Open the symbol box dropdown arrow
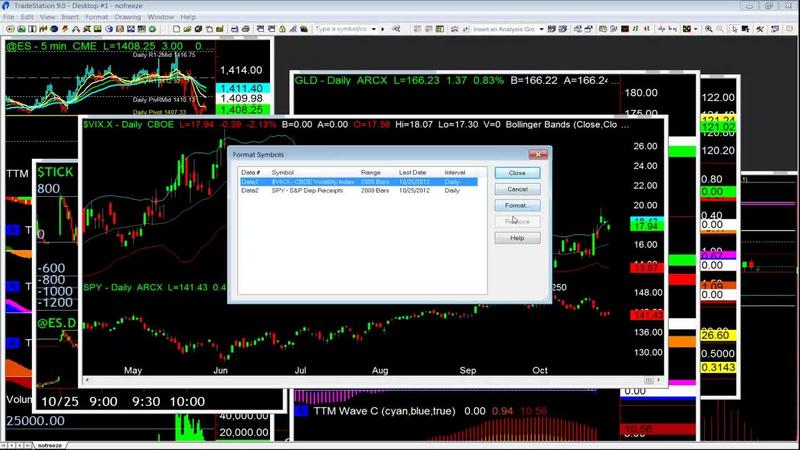The width and height of the screenshot is (800, 450). click(x=373, y=29)
